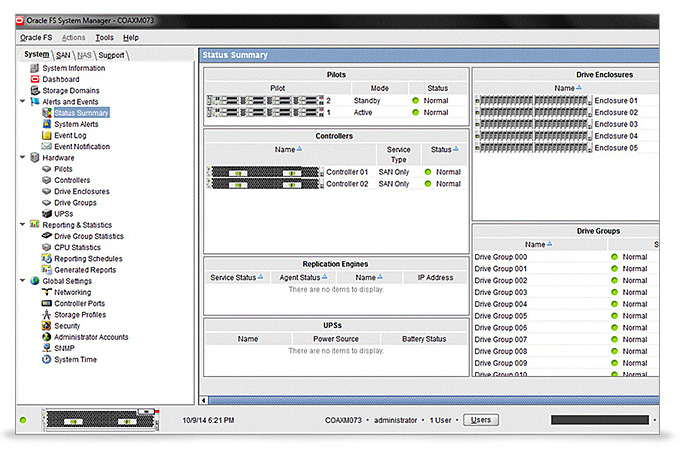Click the Controllers hardware icon

point(47,180)
